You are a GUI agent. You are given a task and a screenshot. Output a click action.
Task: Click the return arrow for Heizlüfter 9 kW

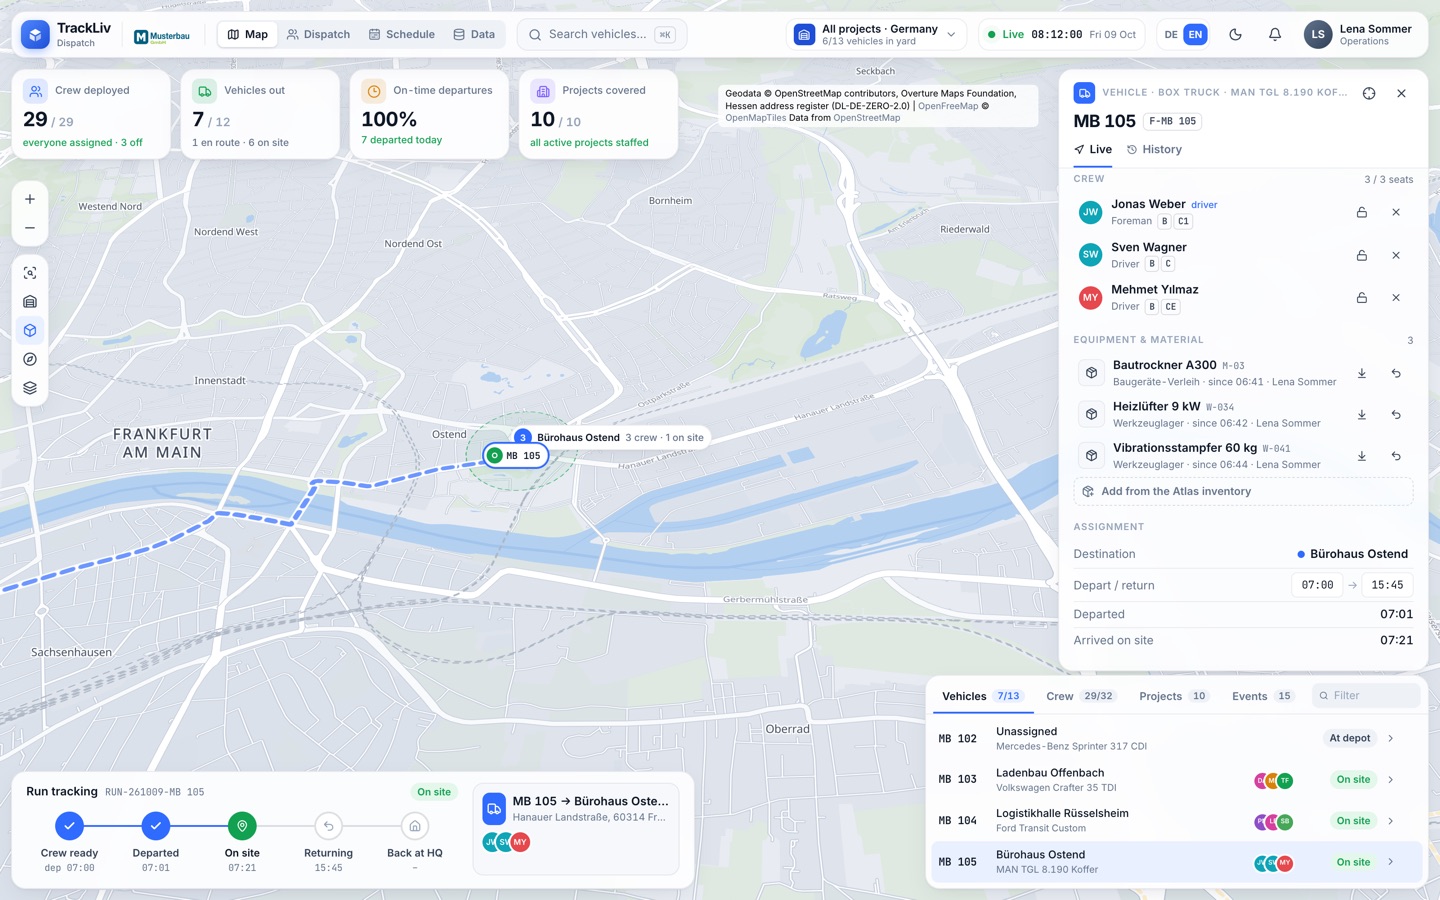[1396, 414]
